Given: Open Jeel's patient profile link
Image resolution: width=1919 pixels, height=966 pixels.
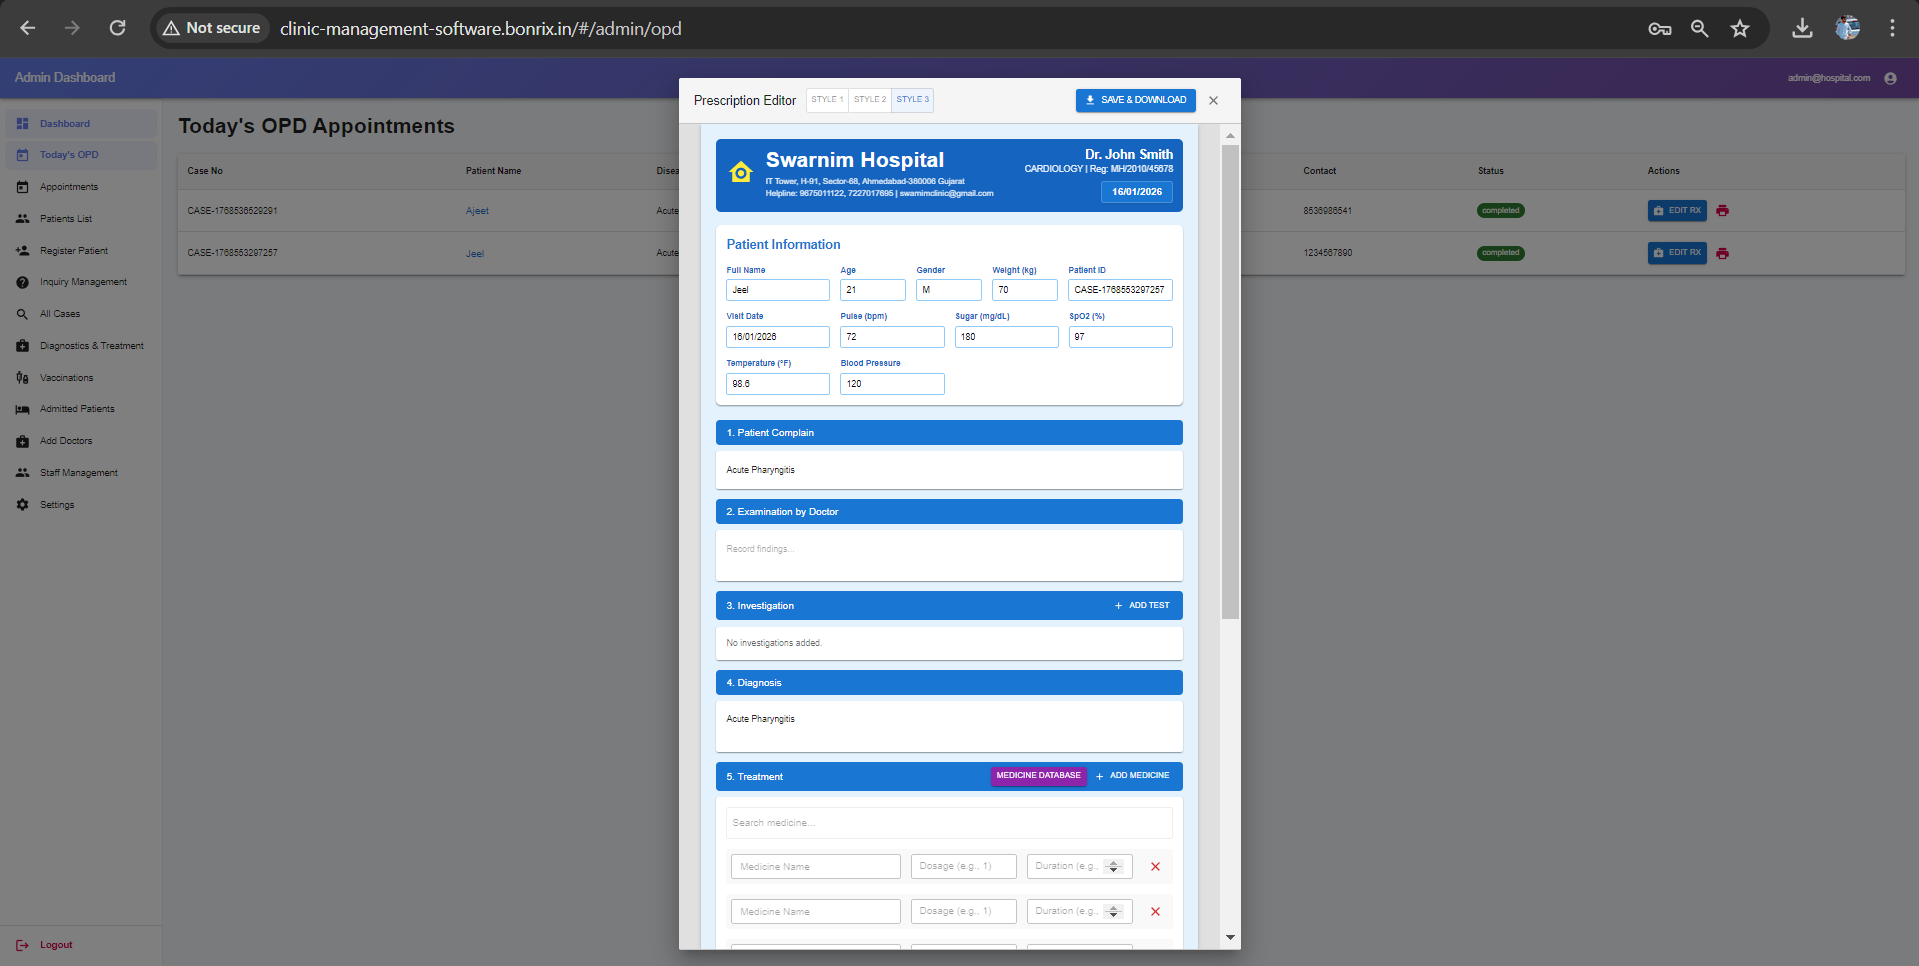Looking at the screenshot, I should pos(475,253).
